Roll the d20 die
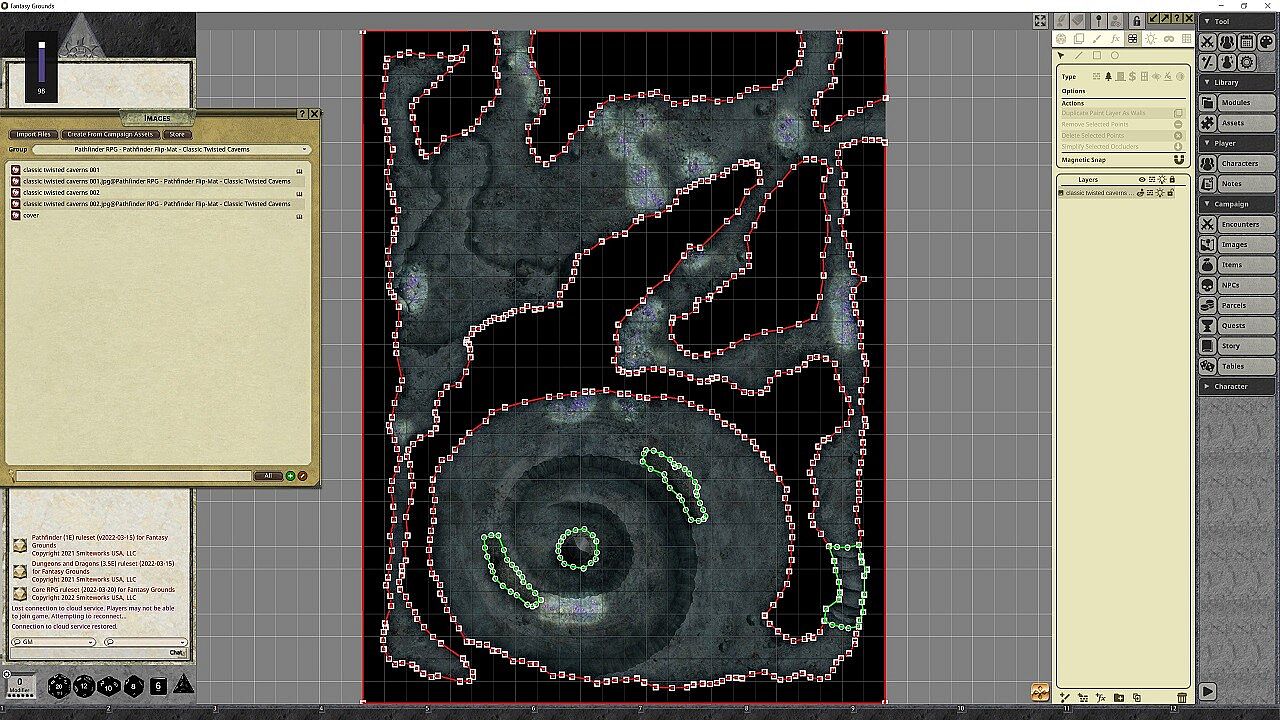The height and width of the screenshot is (720, 1280). [59, 686]
